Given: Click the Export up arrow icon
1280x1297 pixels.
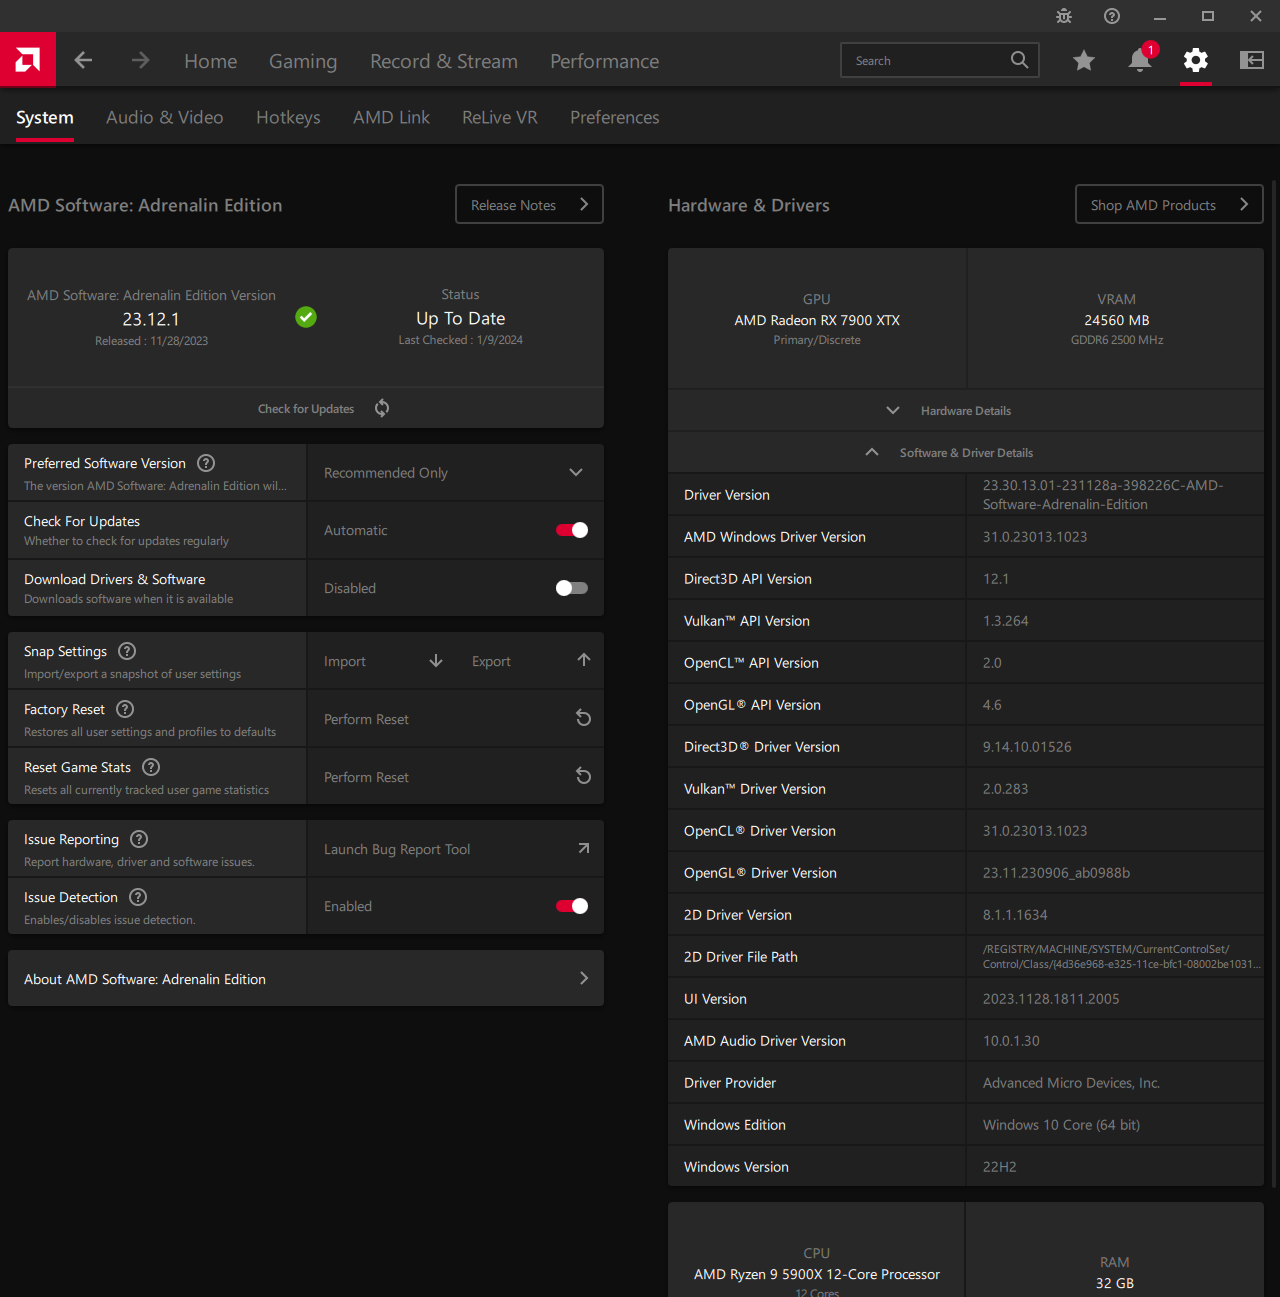Looking at the screenshot, I should click(x=584, y=660).
